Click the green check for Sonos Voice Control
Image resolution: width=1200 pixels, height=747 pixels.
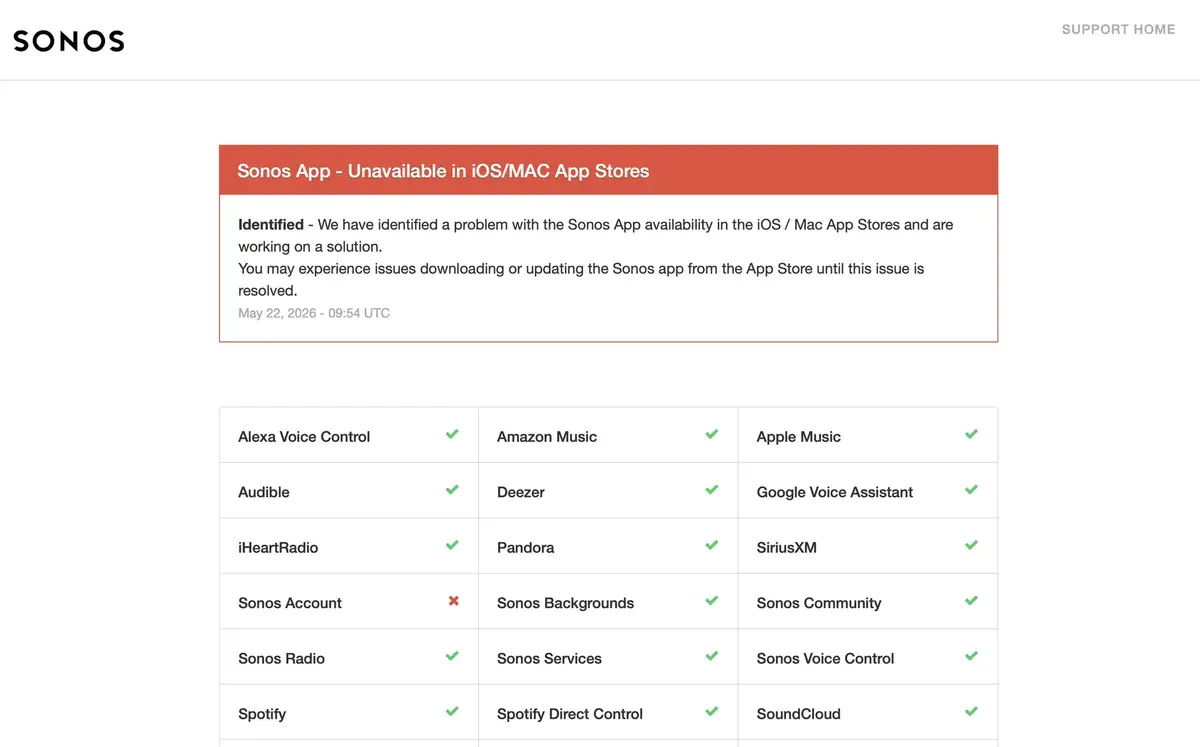click(971, 656)
